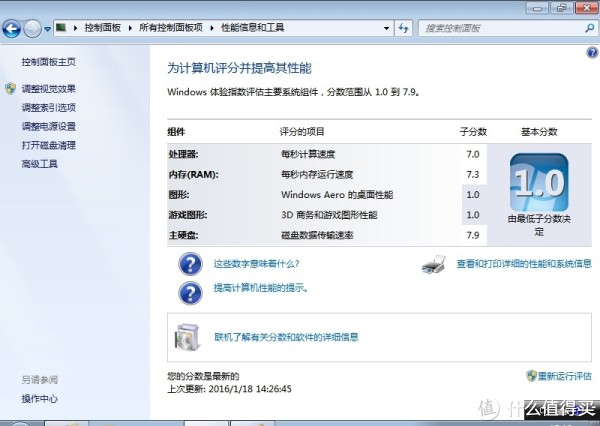Viewport: 600px width, 426px height.
Task: Click question icon beside 提高计算机性能的提示
Action: (x=190, y=293)
